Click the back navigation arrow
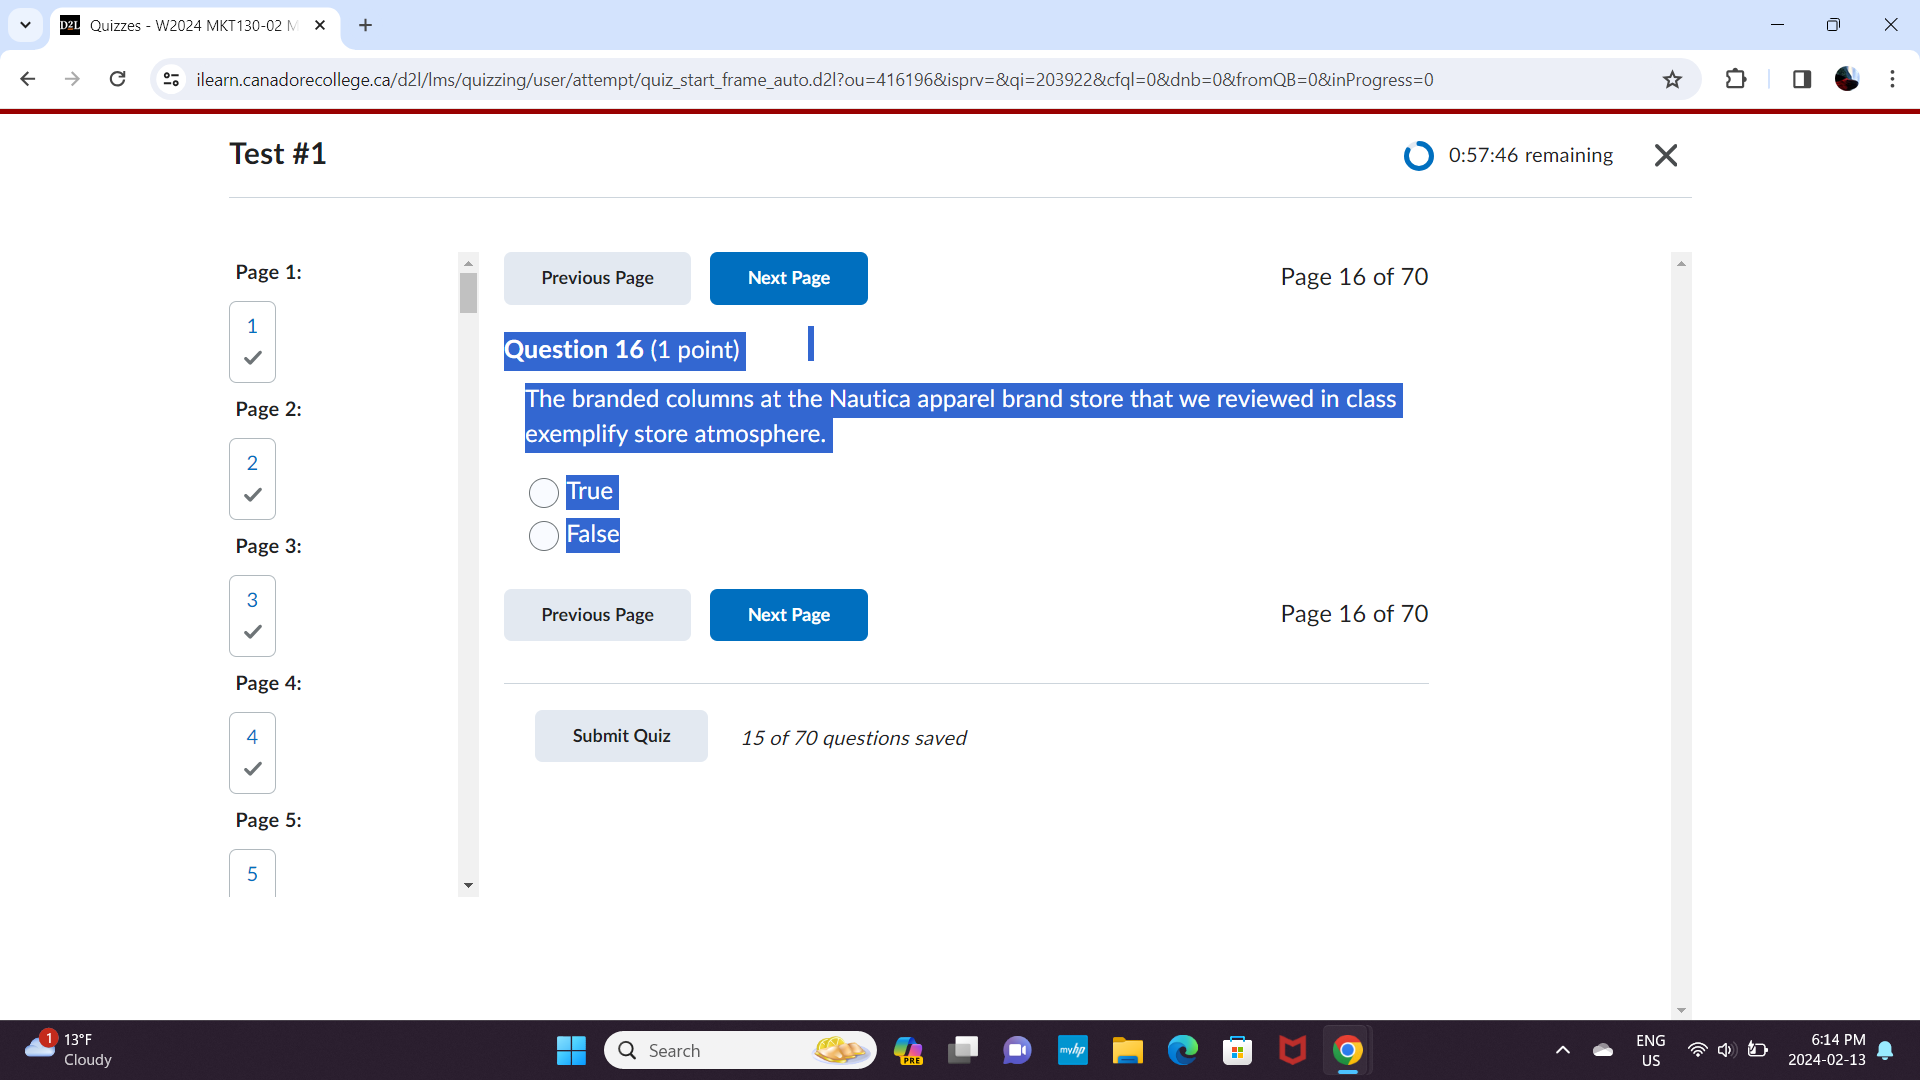Image resolution: width=1920 pixels, height=1080 pixels. [x=27, y=79]
